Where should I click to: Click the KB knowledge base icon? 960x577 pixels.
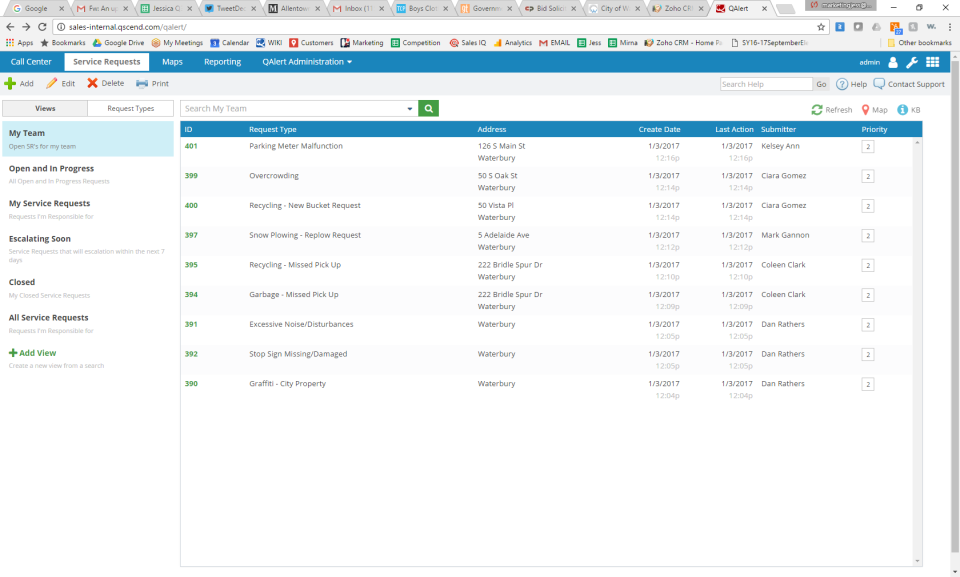[x=905, y=110]
